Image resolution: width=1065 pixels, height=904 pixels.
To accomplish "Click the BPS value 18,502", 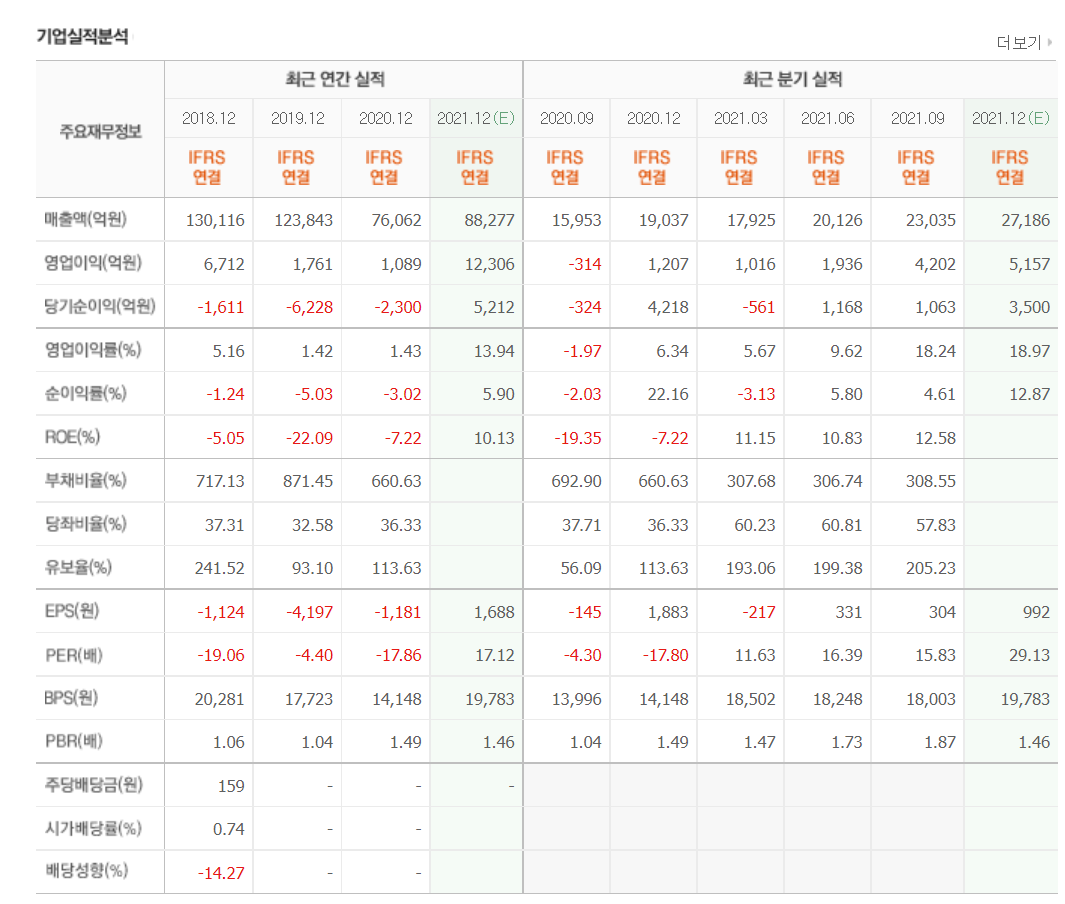I will [751, 700].
